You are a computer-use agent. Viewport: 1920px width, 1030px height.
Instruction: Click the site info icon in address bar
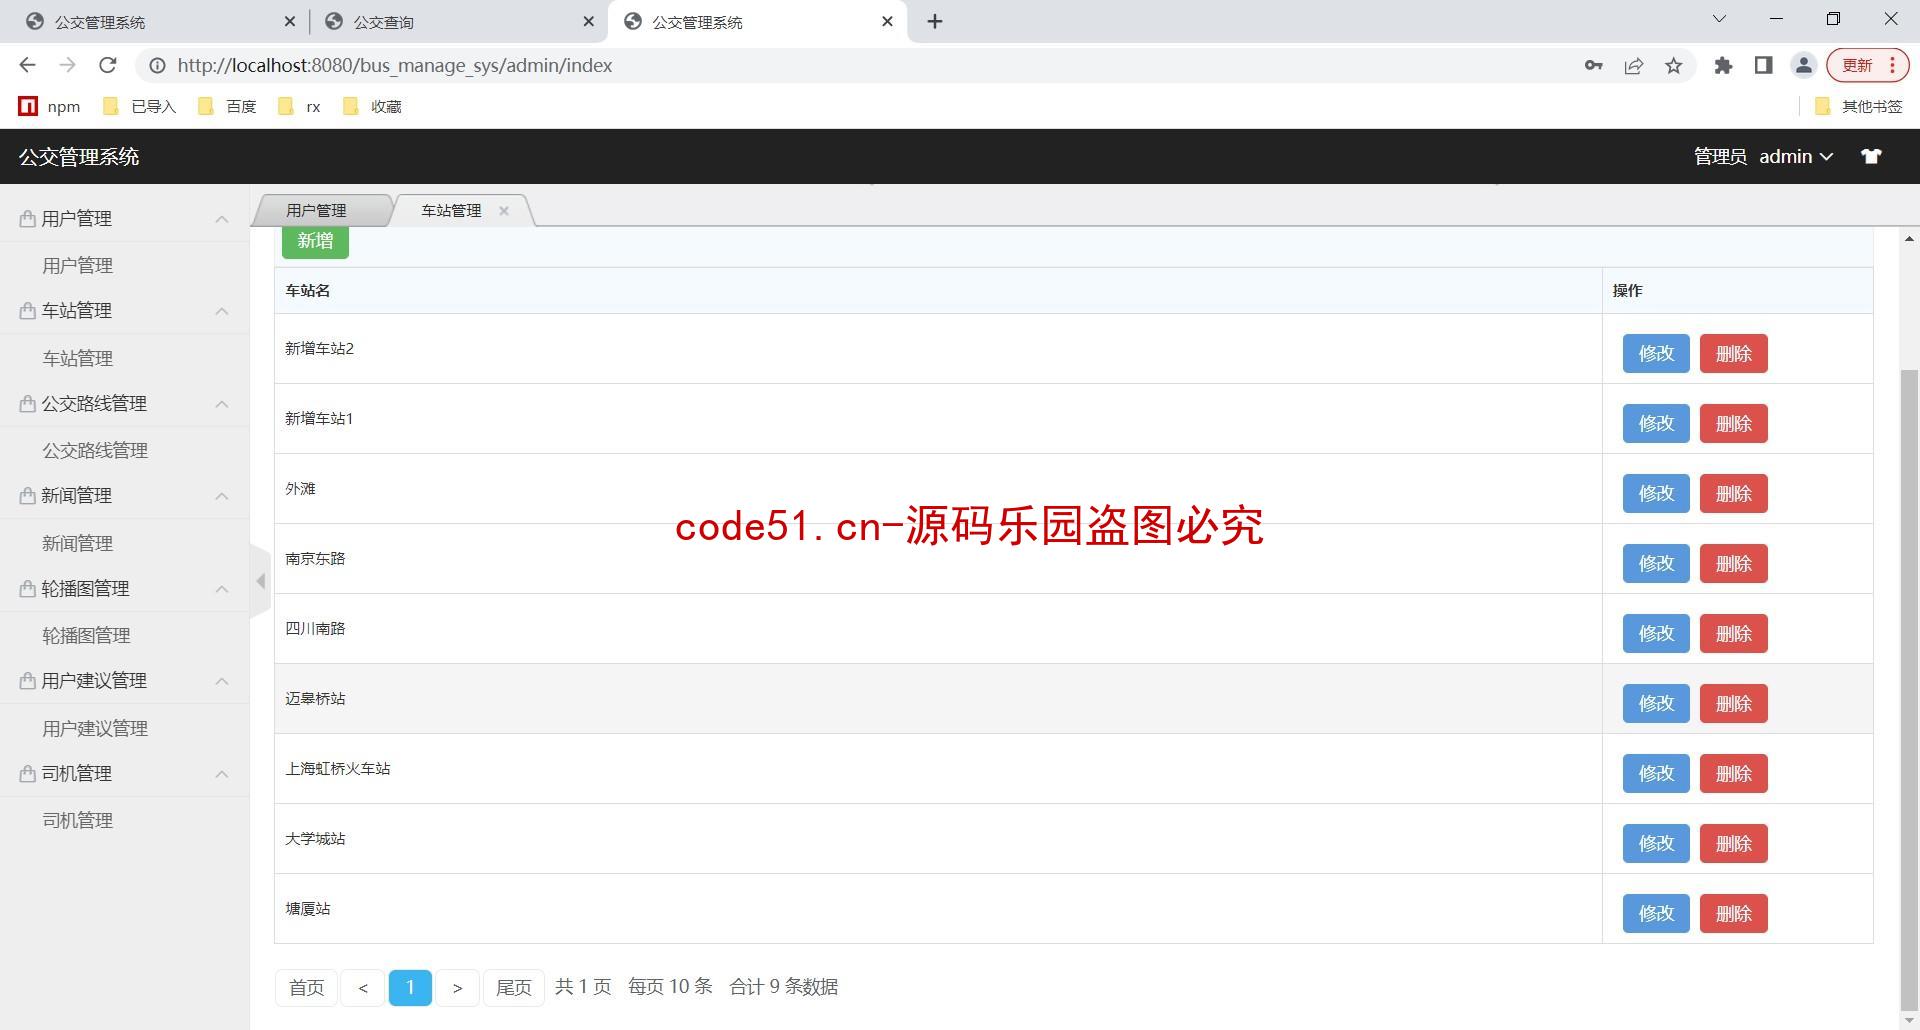coord(157,66)
